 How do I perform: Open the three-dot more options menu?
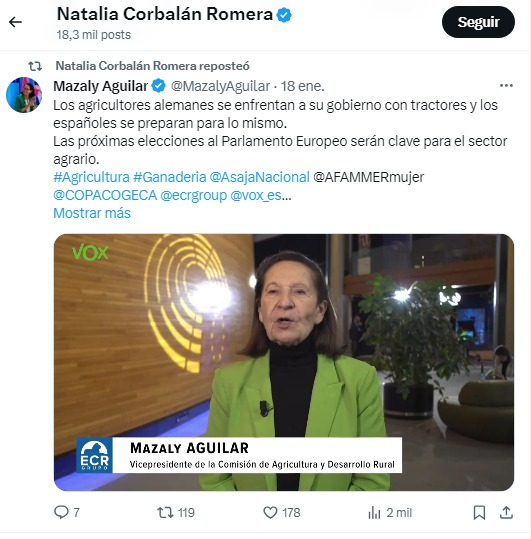pyautogui.click(x=506, y=86)
